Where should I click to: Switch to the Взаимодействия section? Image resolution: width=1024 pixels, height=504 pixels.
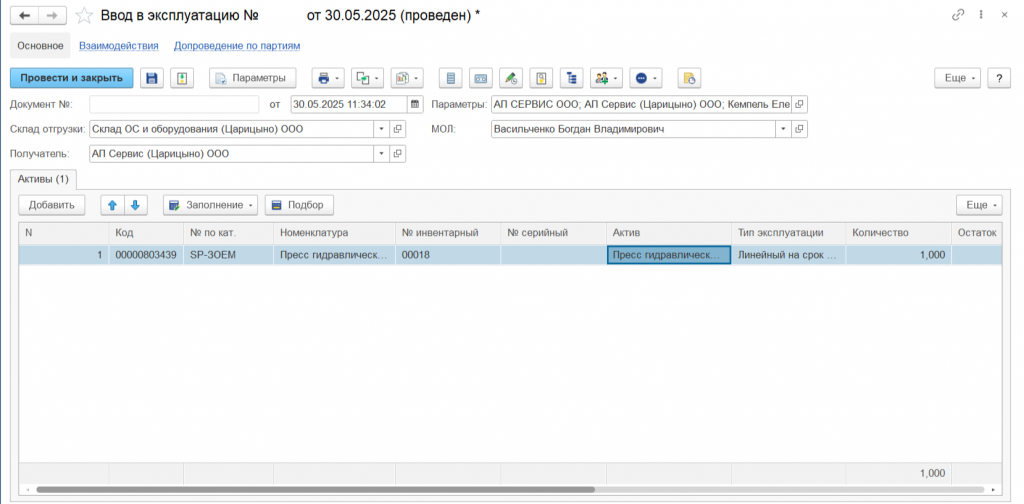coord(119,46)
